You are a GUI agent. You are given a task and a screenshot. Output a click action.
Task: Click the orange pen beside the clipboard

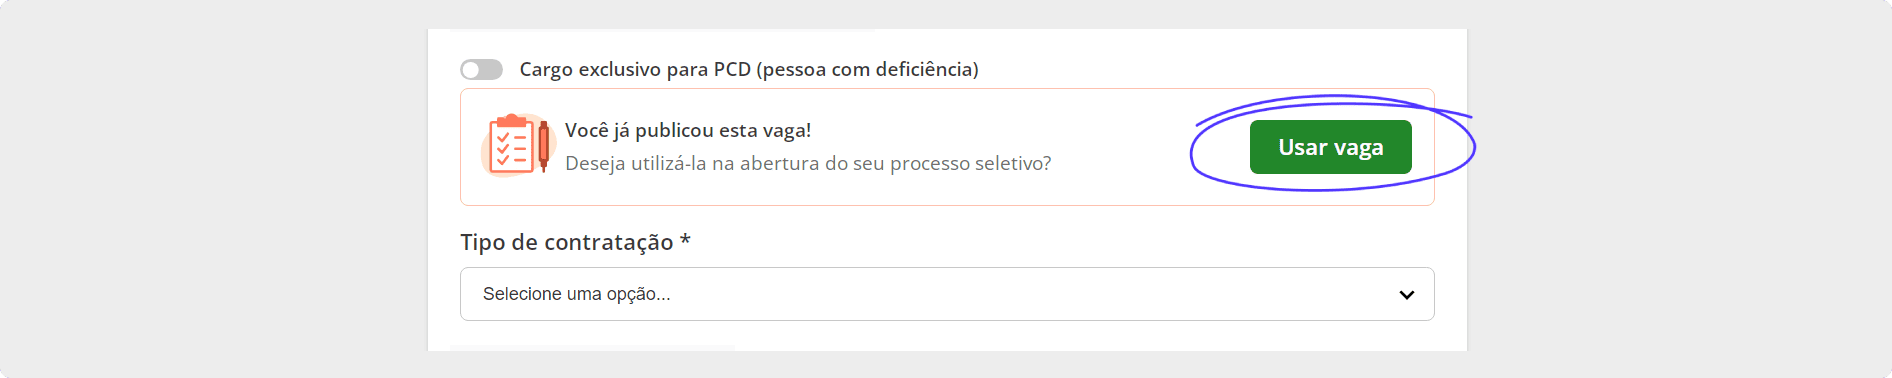point(544,146)
